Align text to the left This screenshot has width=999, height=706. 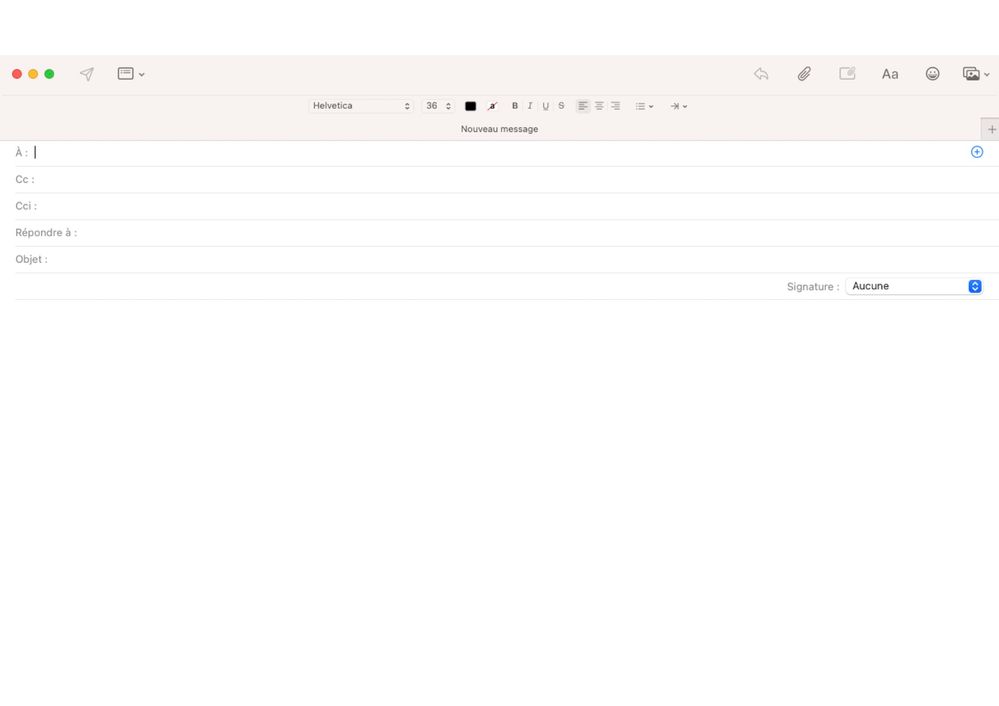pos(582,106)
